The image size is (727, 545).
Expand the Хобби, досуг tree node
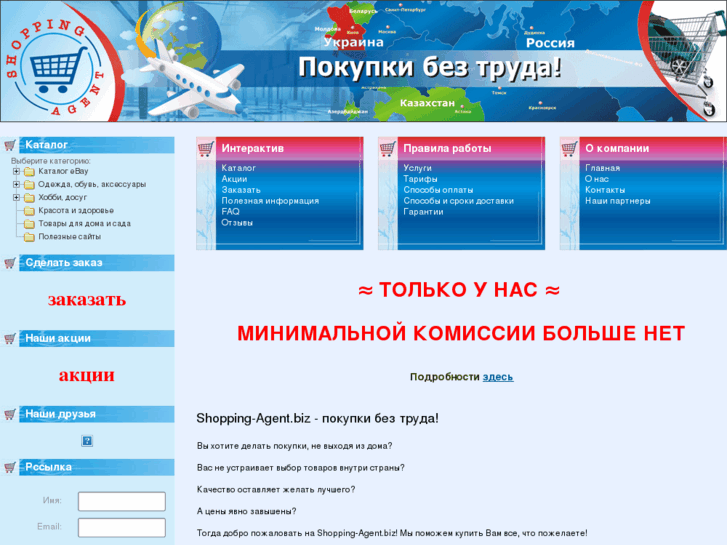point(16,197)
